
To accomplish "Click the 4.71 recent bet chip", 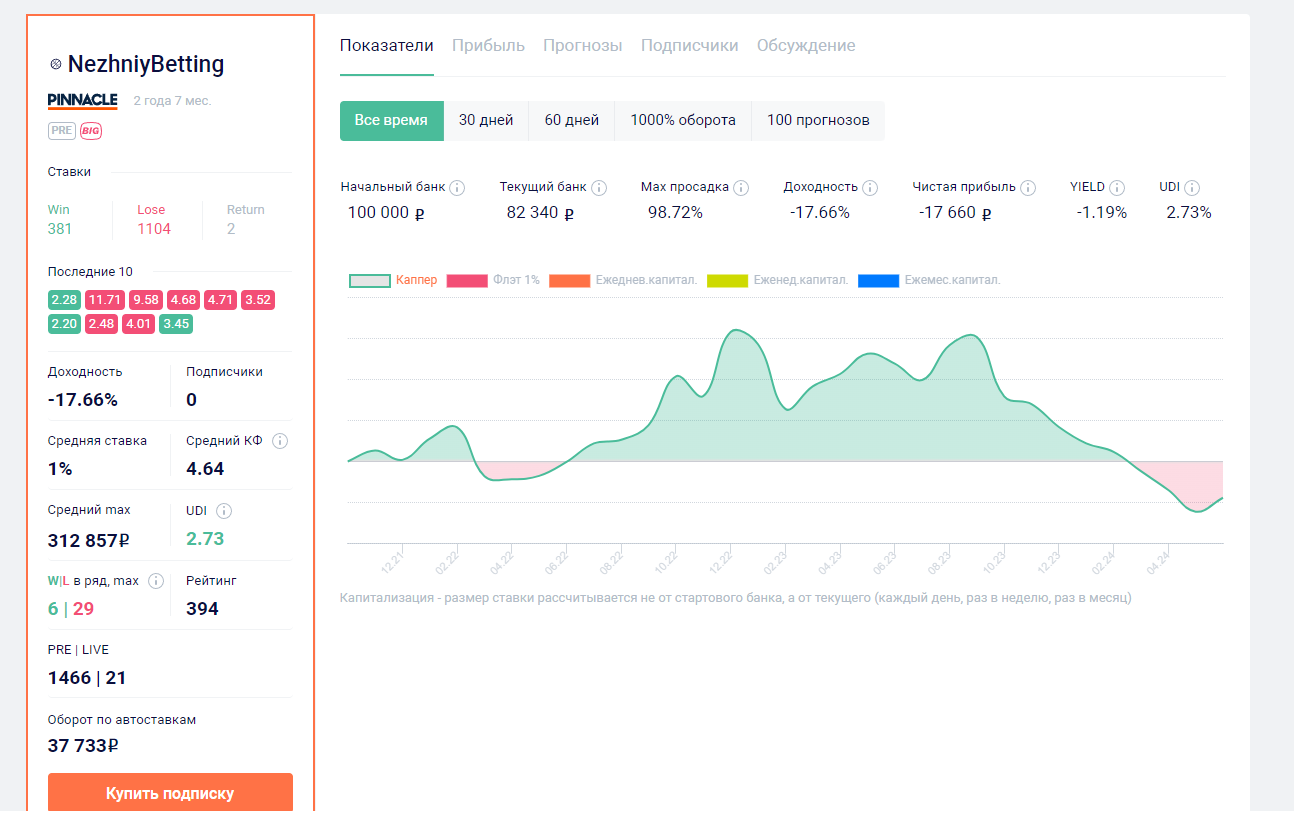I will (x=221, y=300).
